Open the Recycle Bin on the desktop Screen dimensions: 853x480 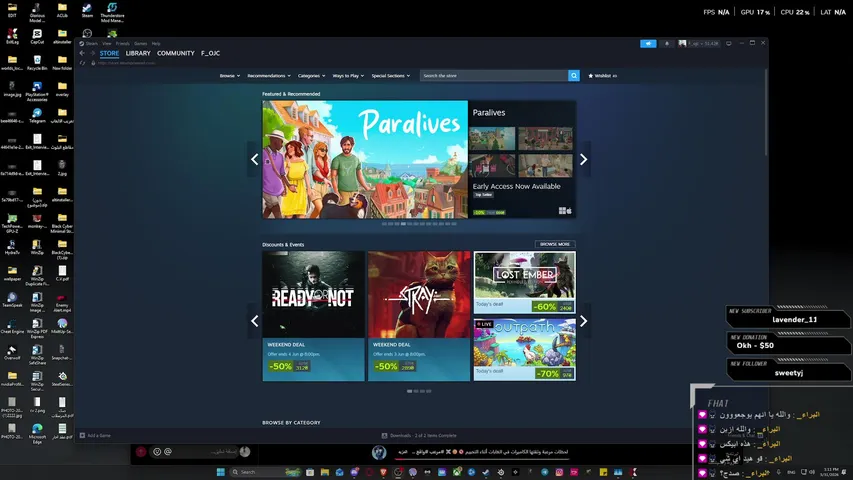pos(37,63)
